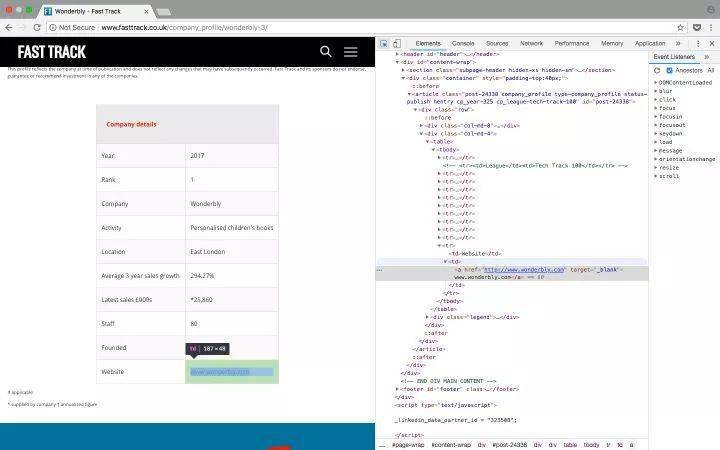The height and width of the screenshot is (450, 720).
Task: Click the shield extension icon in toolbar
Action: click(697, 28)
